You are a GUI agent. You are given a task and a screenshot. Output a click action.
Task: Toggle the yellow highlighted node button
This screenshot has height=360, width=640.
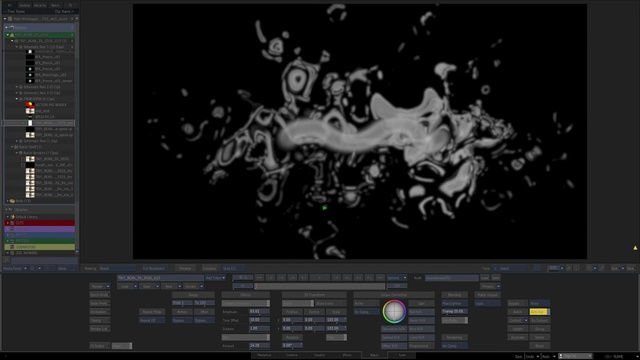click(x=540, y=312)
